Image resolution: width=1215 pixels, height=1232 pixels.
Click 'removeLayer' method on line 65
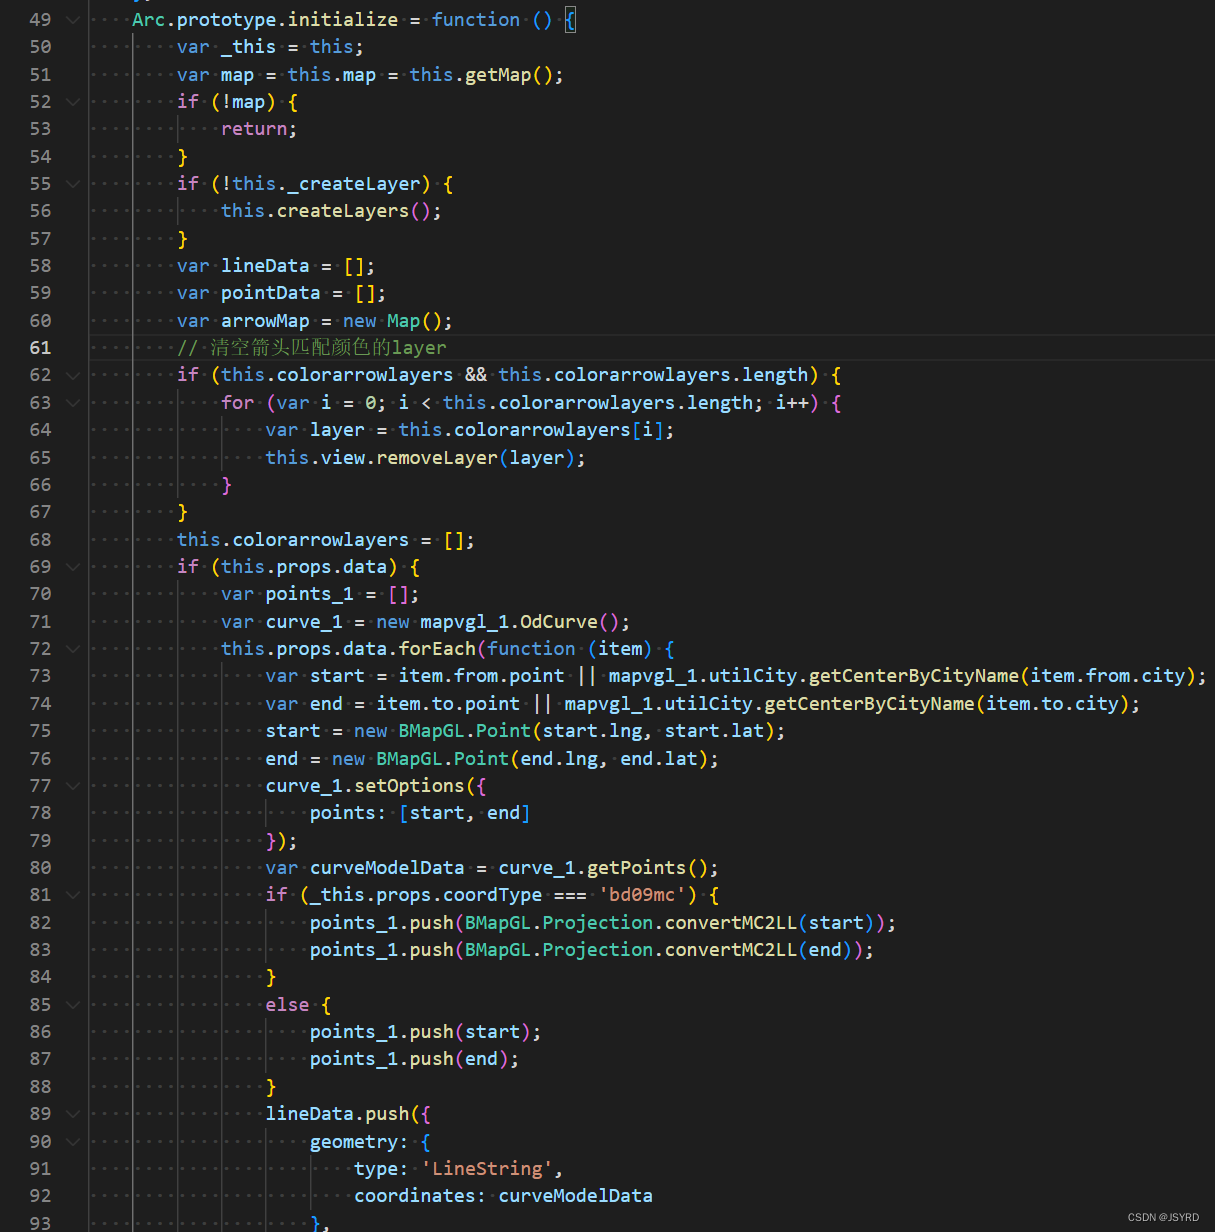pos(437,458)
